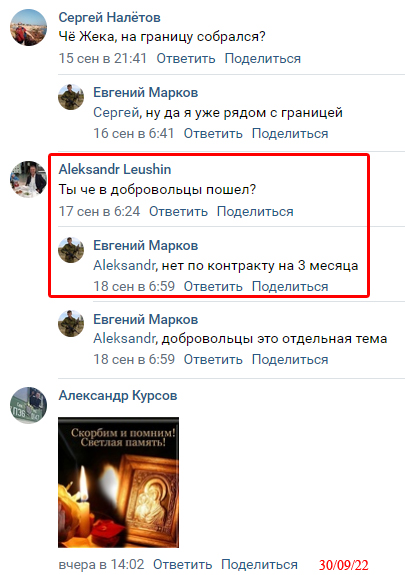Open Сергей Налётов's profile avatar

click(x=28, y=28)
